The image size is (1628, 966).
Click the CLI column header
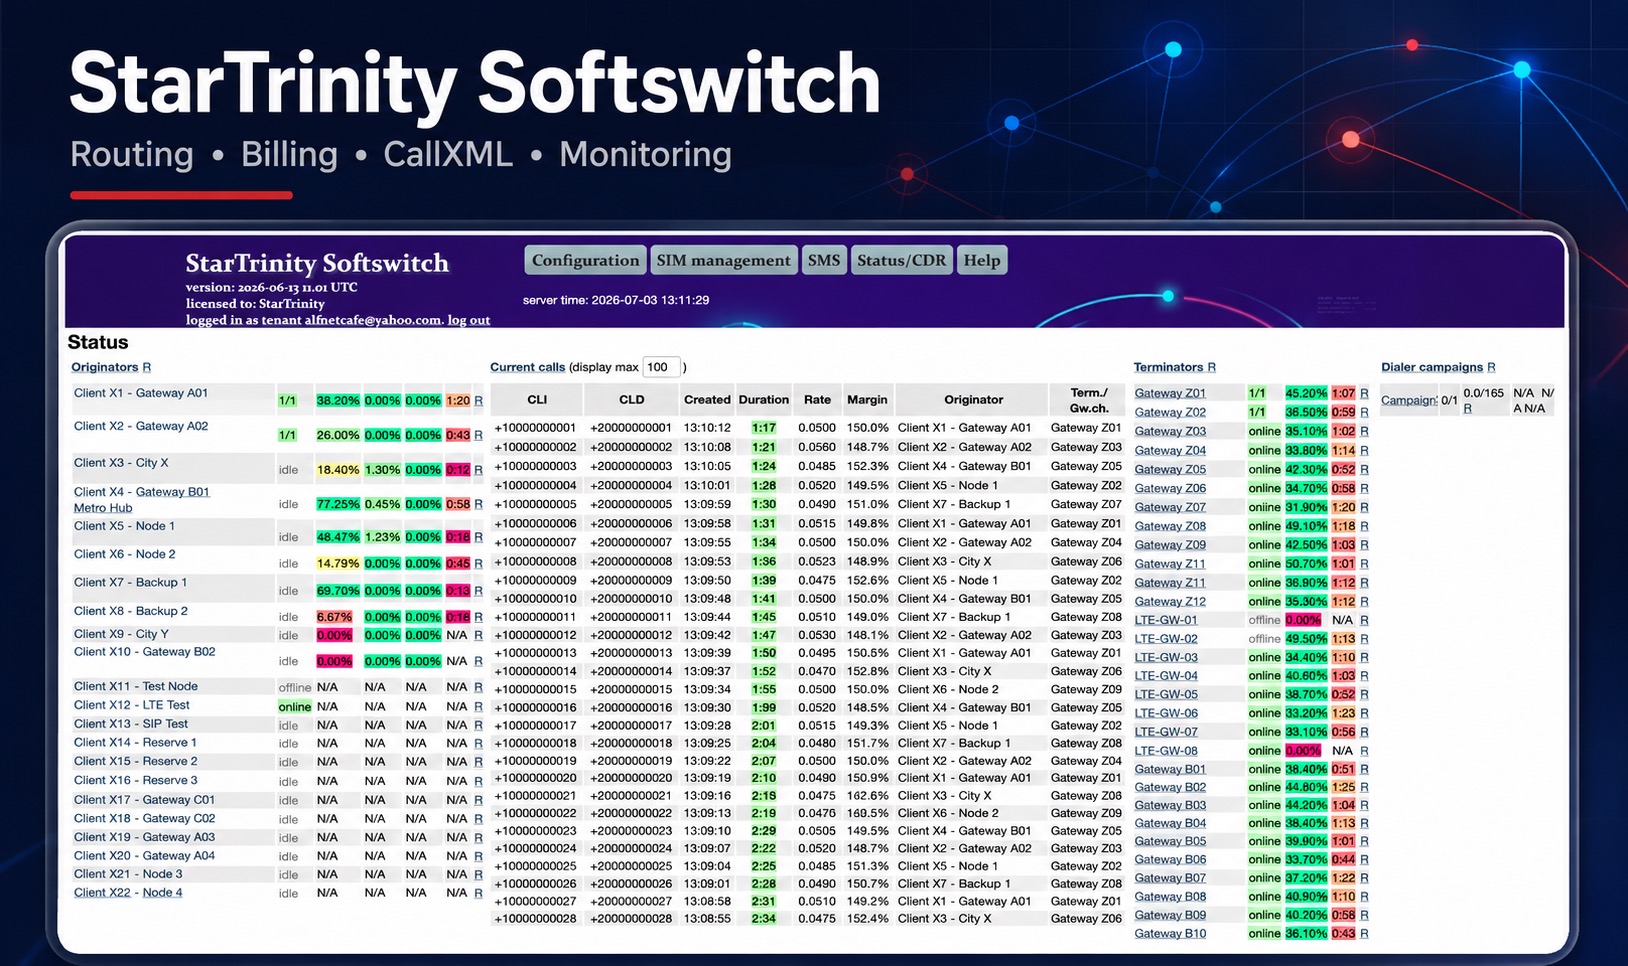pos(537,400)
